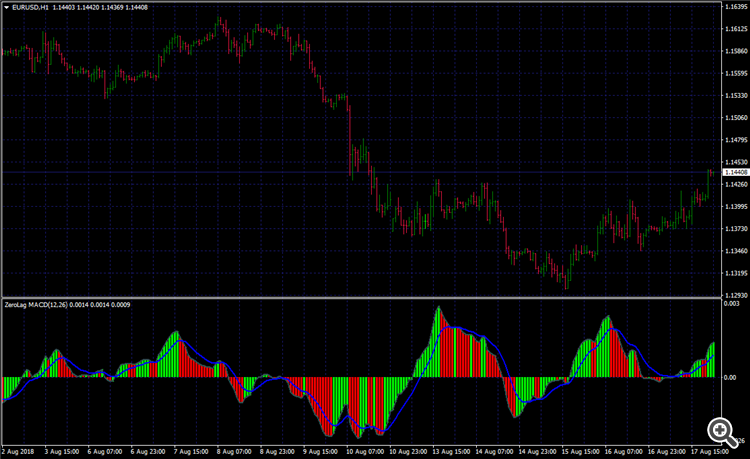The height and width of the screenshot is (459, 750).
Task: Click the 6 Aug 07:00 time label
Action: [105, 452]
